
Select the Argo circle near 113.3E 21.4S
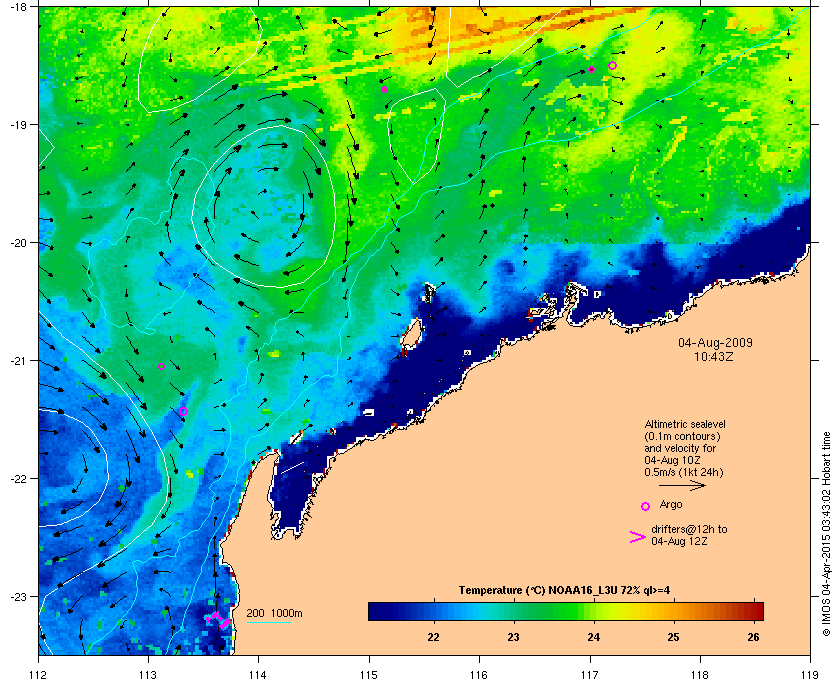[183, 412]
